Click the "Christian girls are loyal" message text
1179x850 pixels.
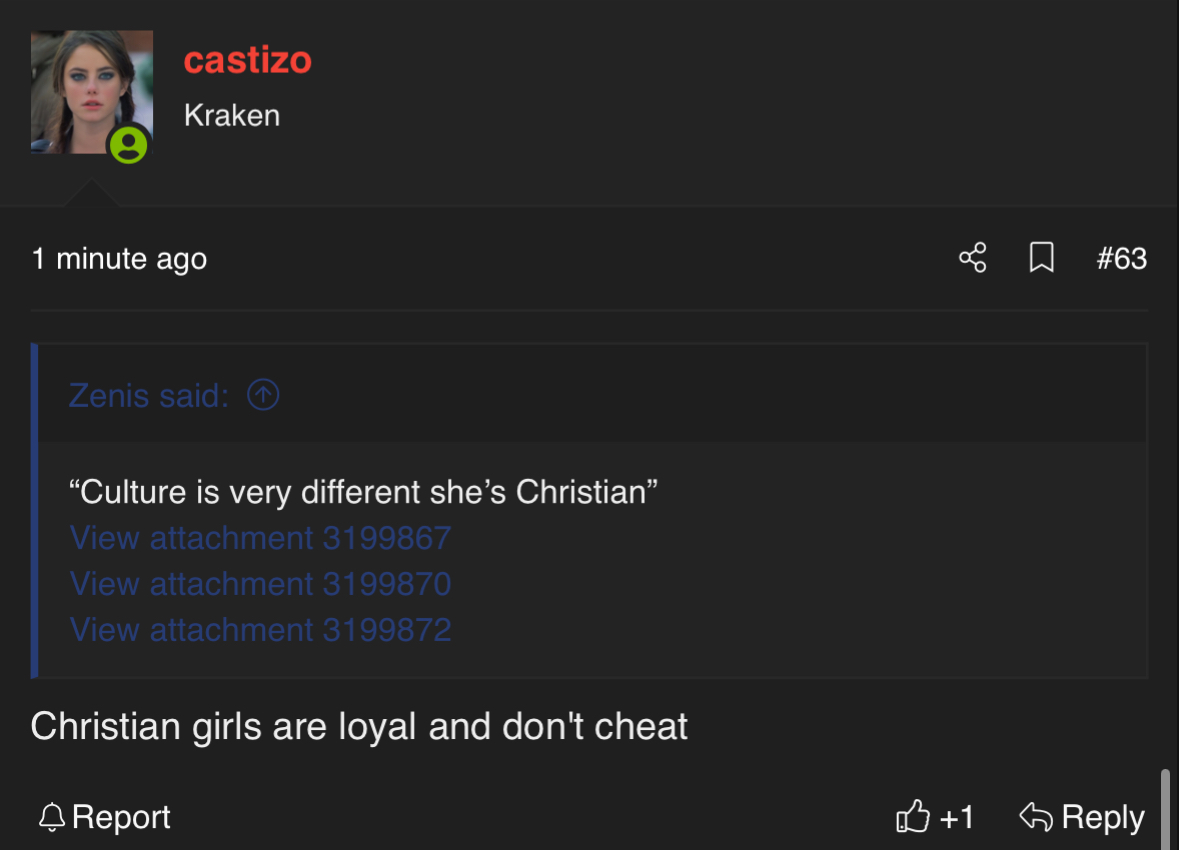pyautogui.click(x=359, y=726)
